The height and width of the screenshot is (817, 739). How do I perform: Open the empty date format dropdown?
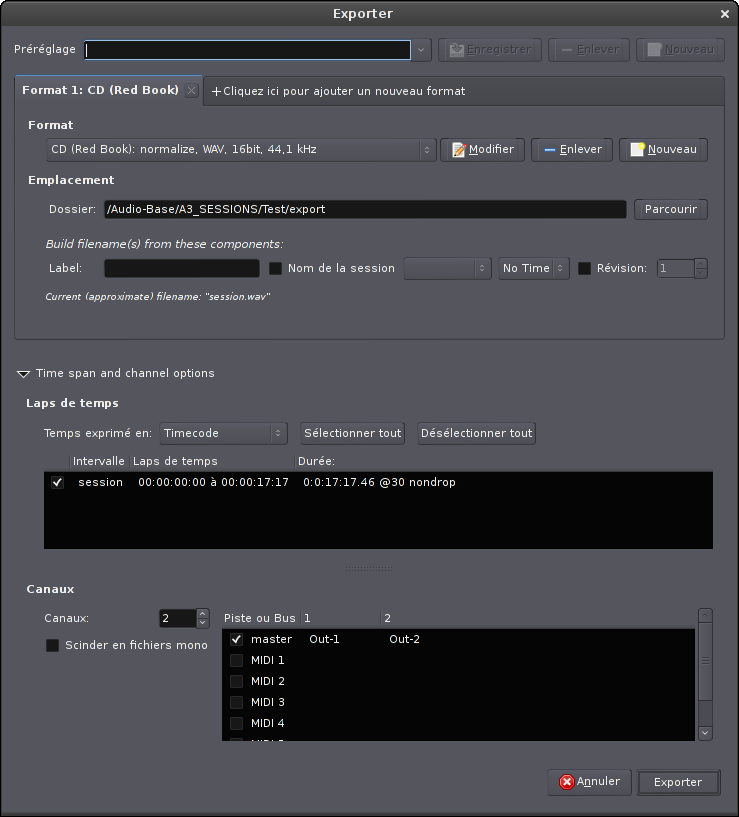[447, 268]
